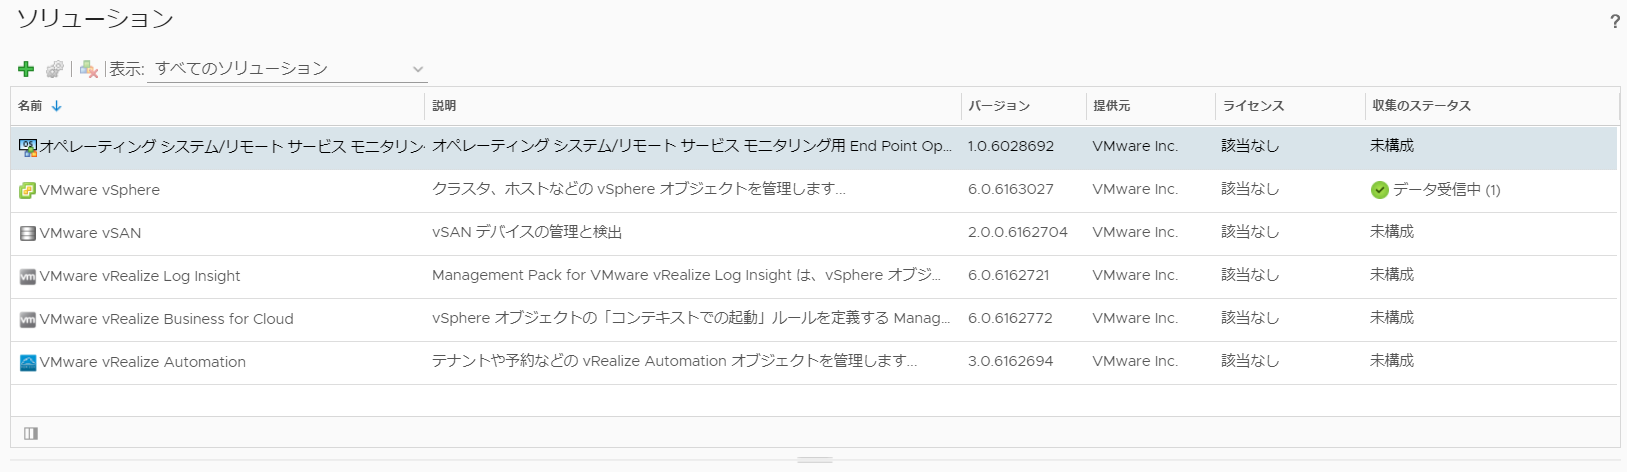Click the remove solution icon with red X
This screenshot has height=472, width=1627.
click(x=89, y=69)
